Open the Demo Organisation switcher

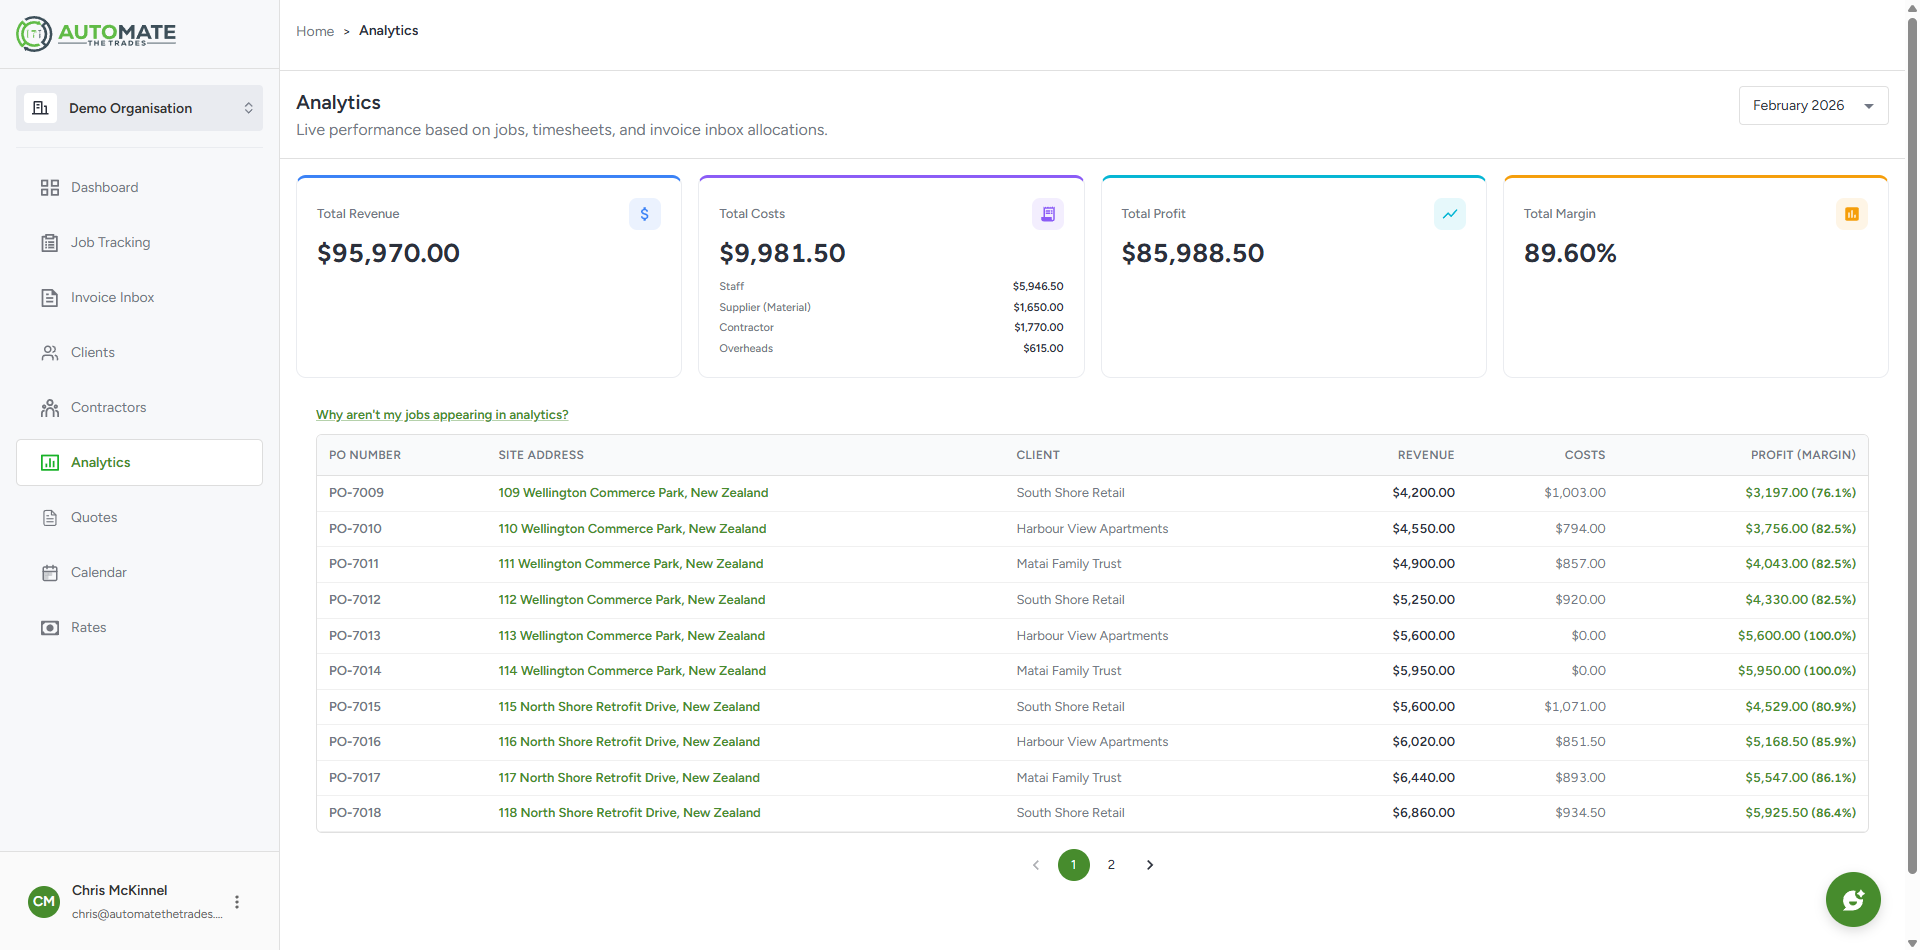pos(139,108)
